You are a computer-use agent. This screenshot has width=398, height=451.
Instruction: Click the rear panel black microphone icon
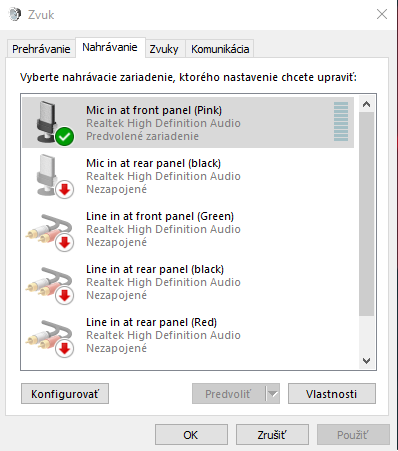[x=52, y=176]
